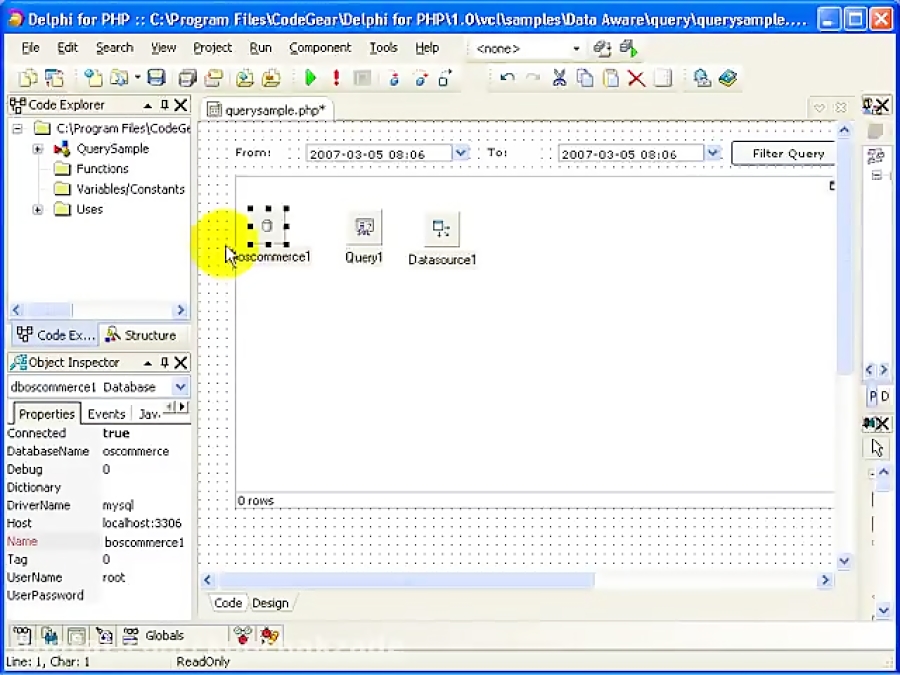The width and height of the screenshot is (900, 675).
Task: Open the From date picker dropdown
Action: [460, 153]
